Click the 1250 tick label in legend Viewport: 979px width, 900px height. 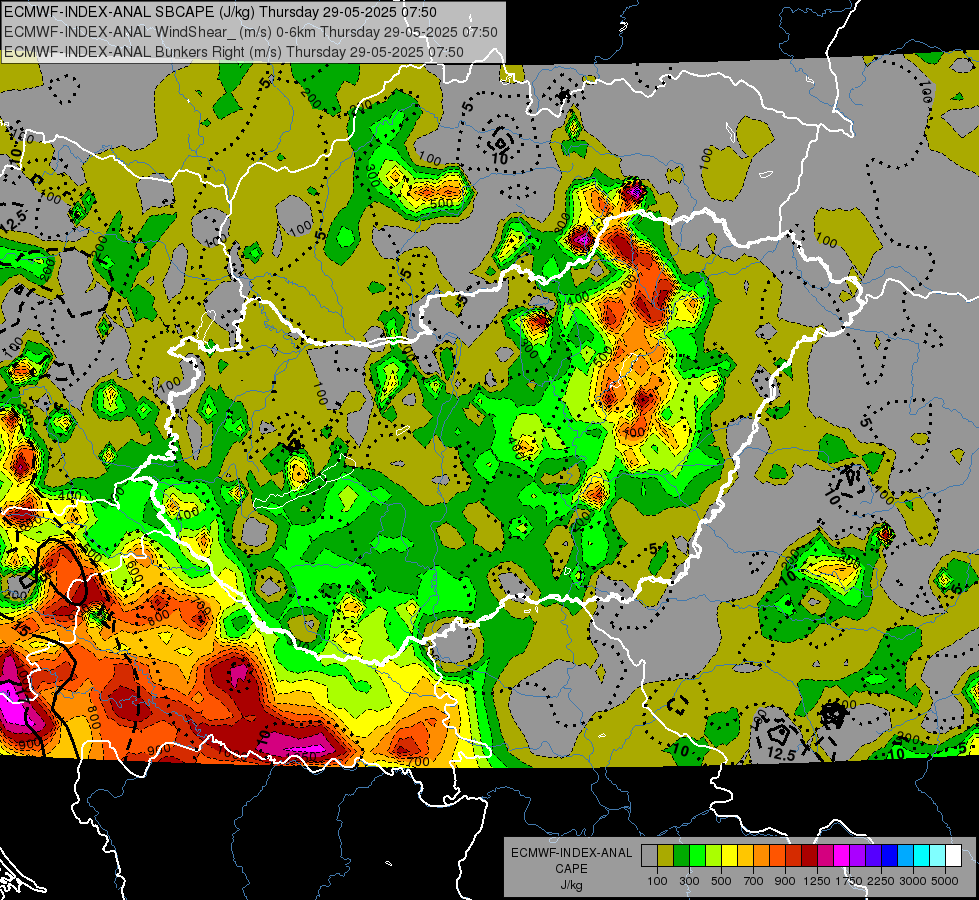817,881
